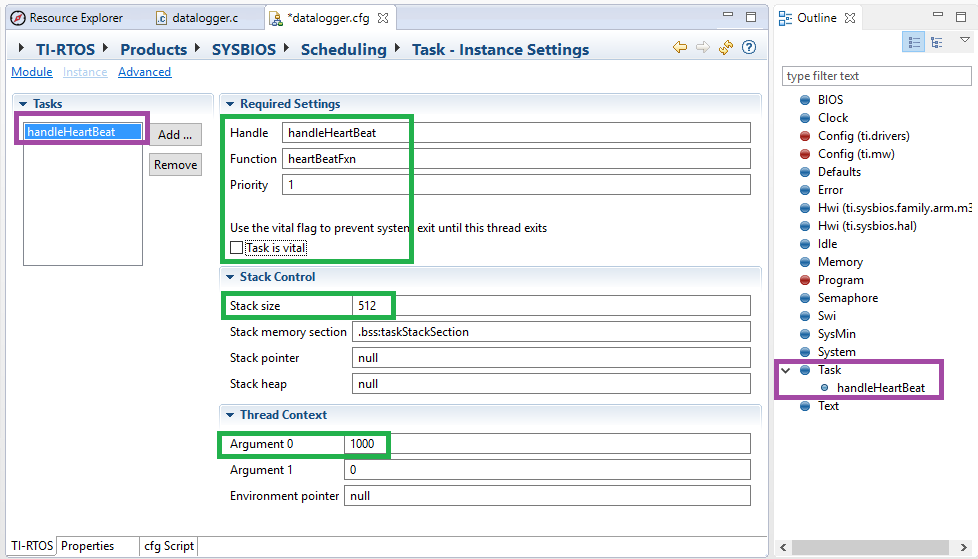The image size is (978, 559).
Task: Open the Outline view menu dropdown arrow
Action: (x=964, y=41)
